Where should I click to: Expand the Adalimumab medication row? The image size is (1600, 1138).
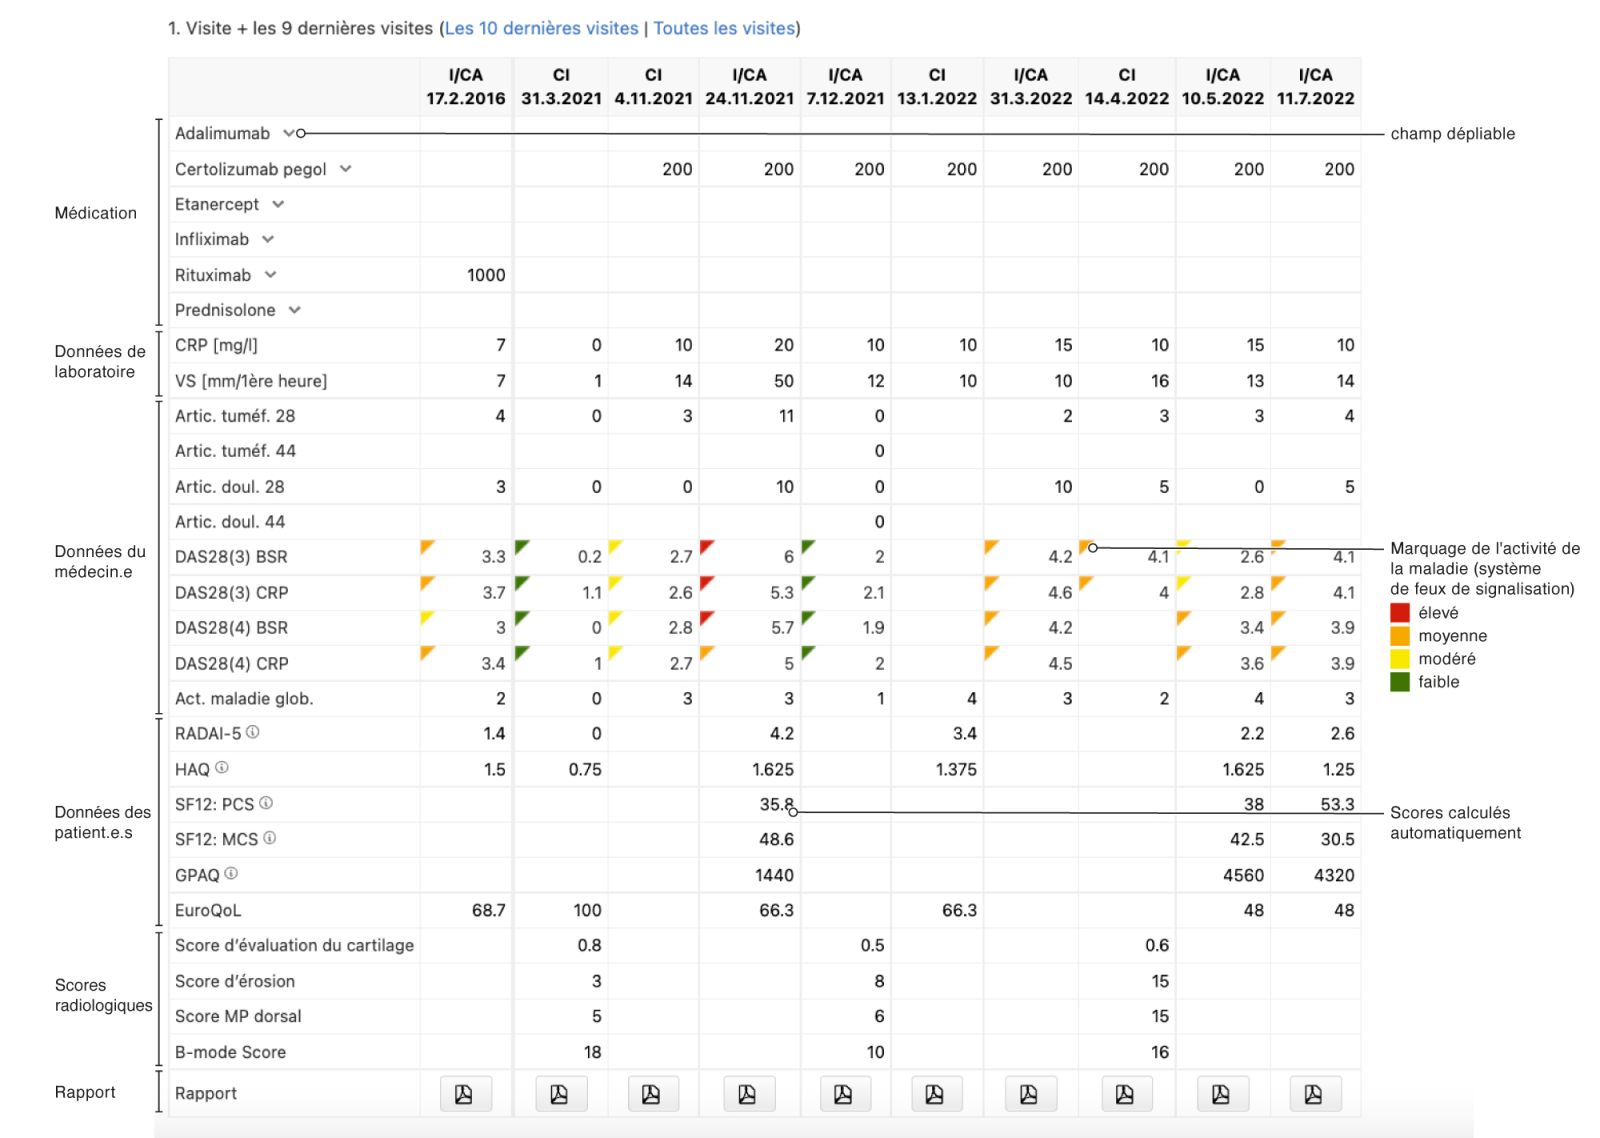tap(289, 133)
